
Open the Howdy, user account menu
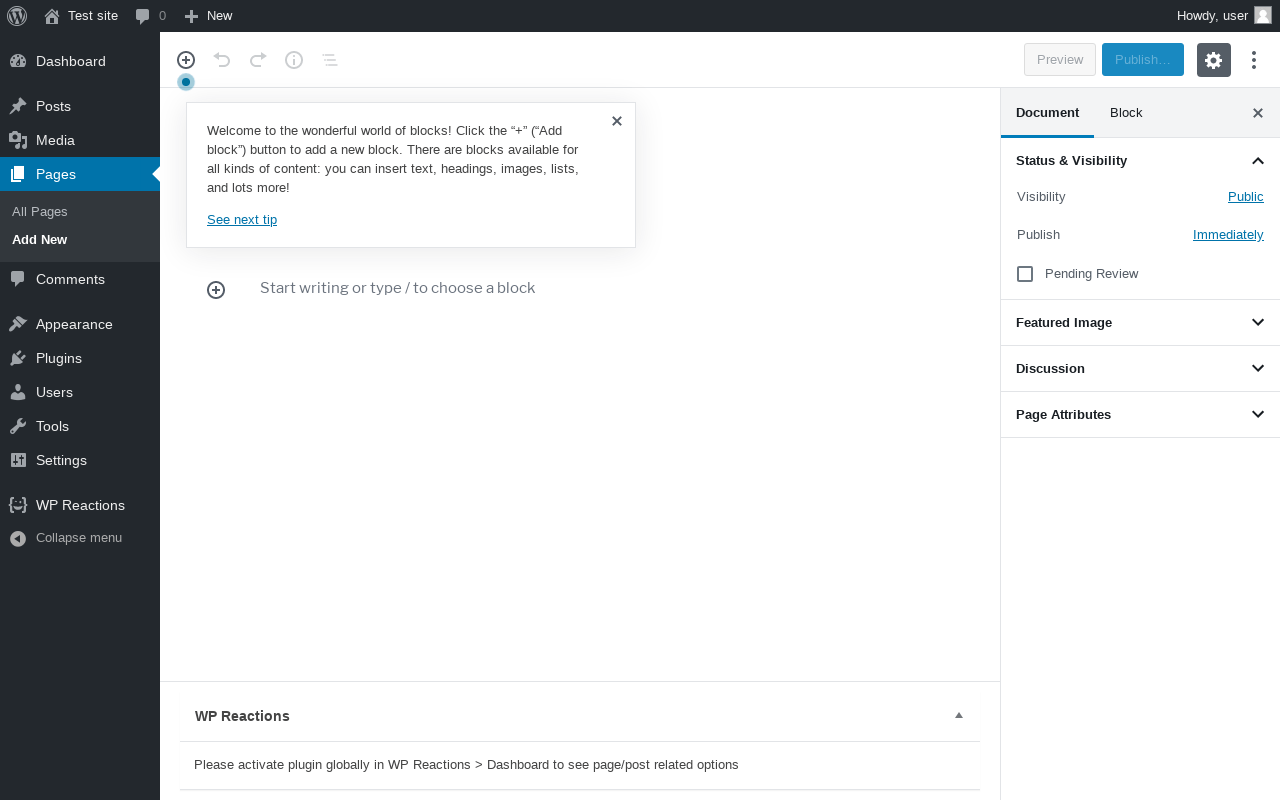click(x=1224, y=16)
